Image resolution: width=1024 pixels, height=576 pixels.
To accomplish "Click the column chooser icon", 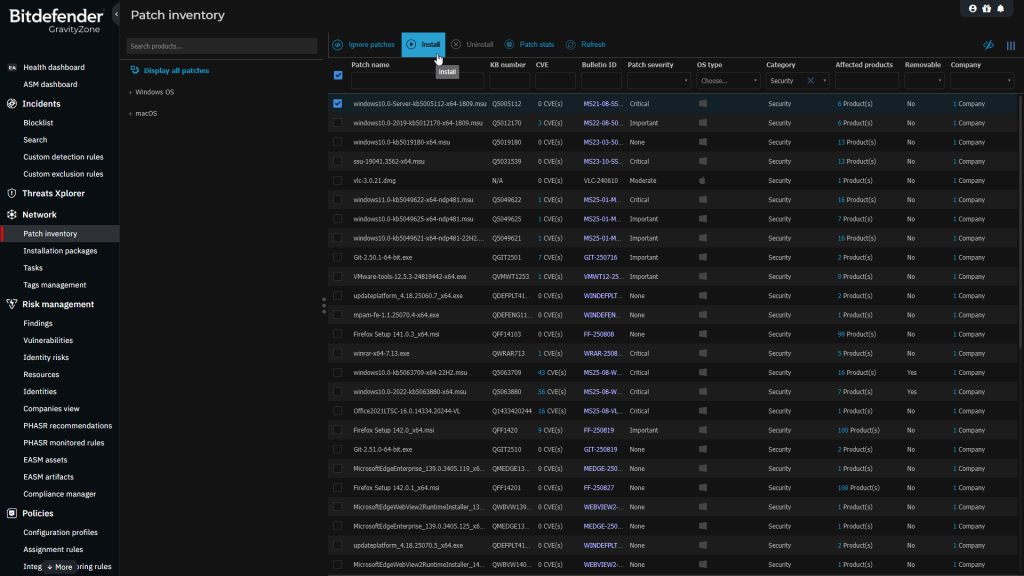I will 1010,45.
